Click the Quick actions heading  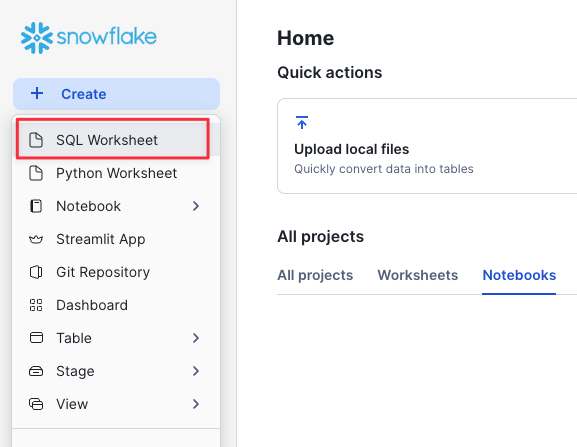[x=329, y=72]
